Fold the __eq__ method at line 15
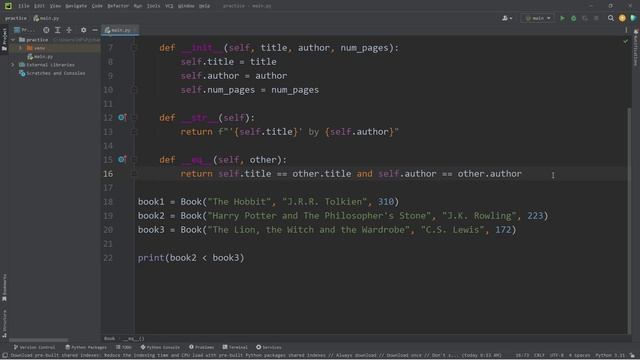The image size is (640, 360). tap(133, 160)
